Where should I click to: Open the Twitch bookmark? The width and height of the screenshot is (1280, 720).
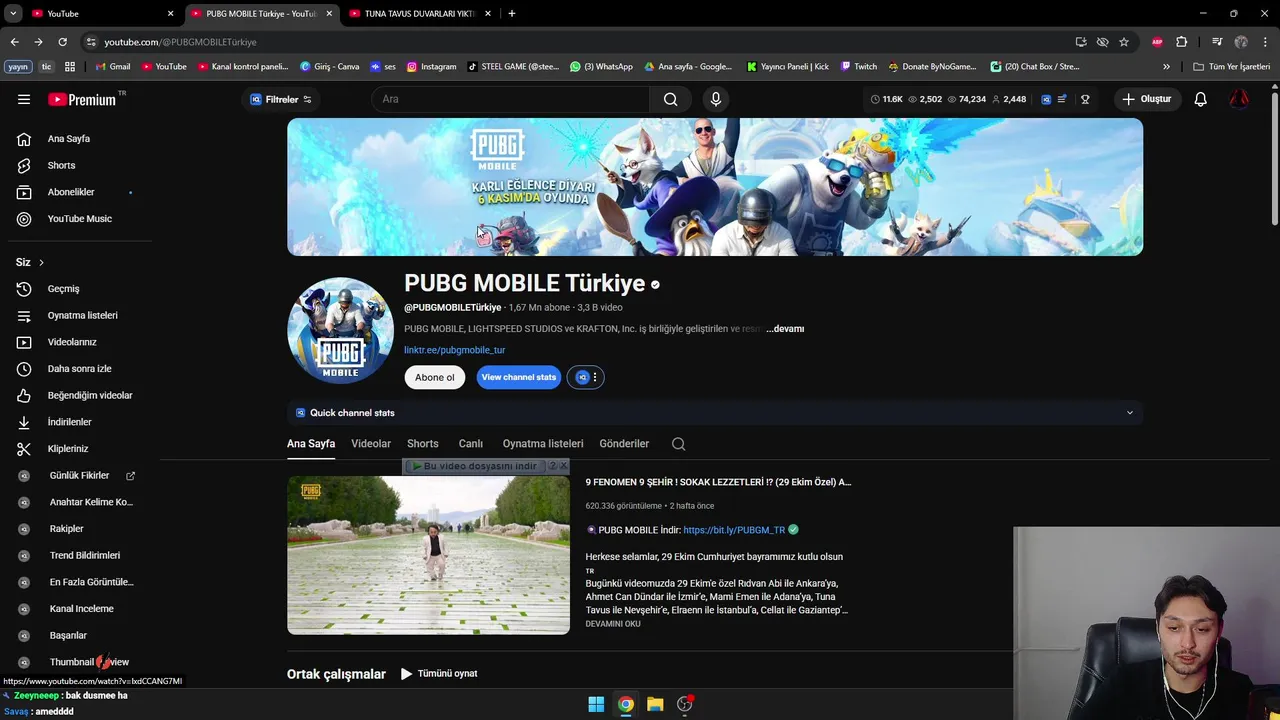click(859, 67)
